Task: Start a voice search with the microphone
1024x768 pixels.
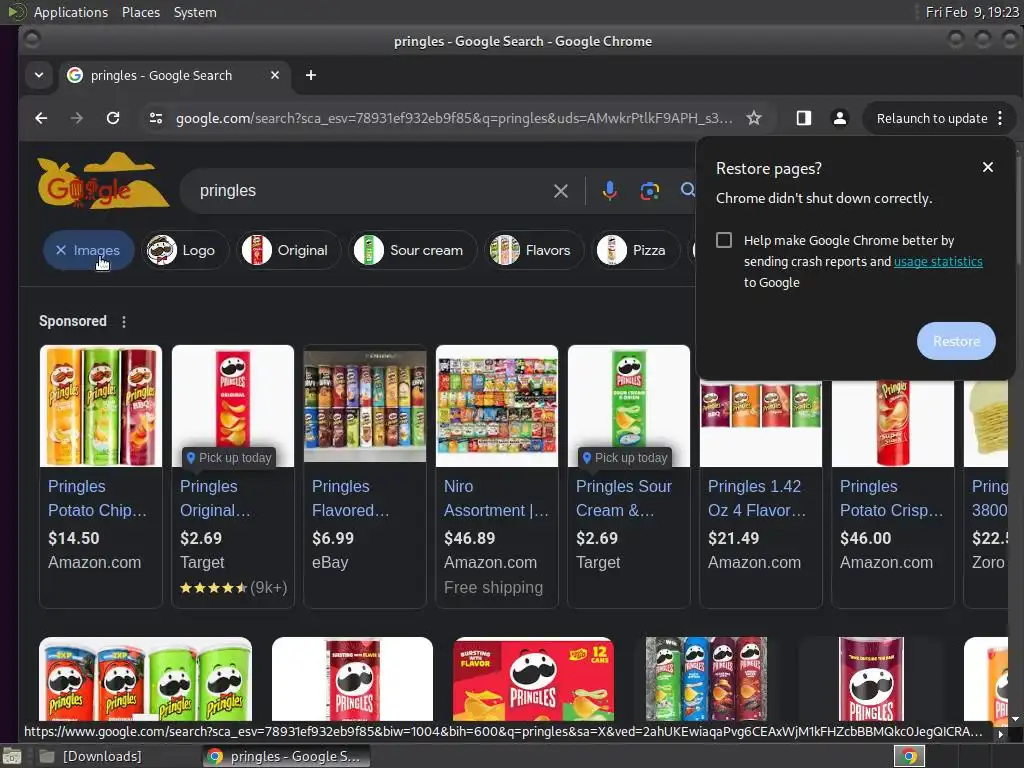Action: [x=609, y=191]
